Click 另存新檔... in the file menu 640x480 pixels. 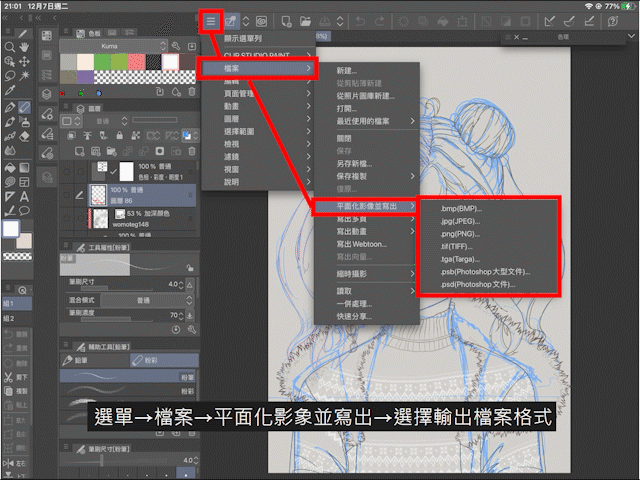pos(354,164)
